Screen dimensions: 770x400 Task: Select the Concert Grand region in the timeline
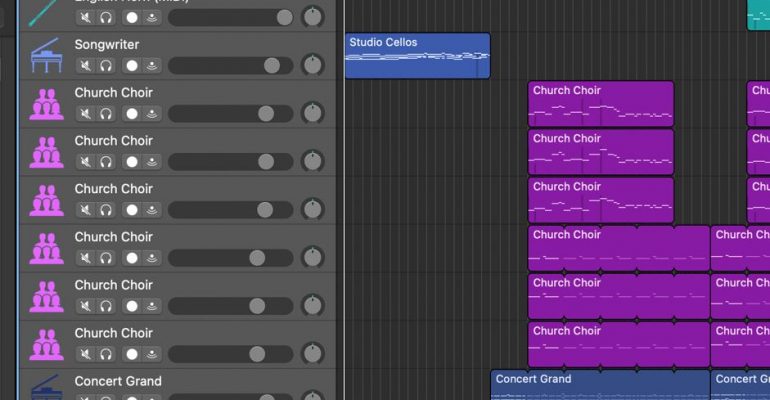[600, 385]
